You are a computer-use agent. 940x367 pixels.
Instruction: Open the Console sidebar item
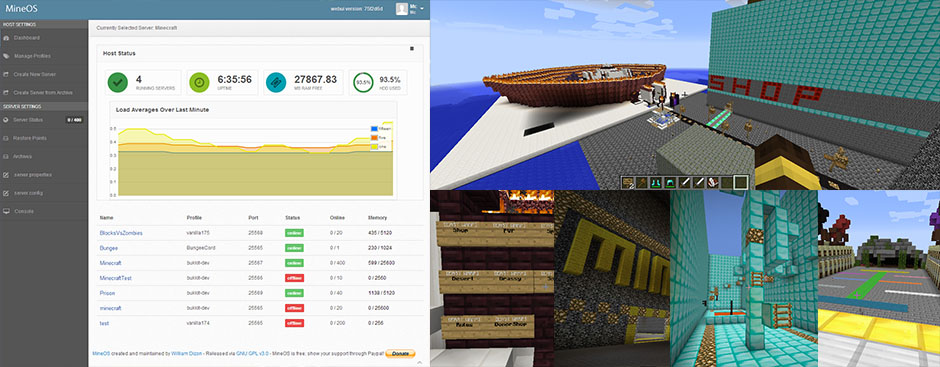24,212
